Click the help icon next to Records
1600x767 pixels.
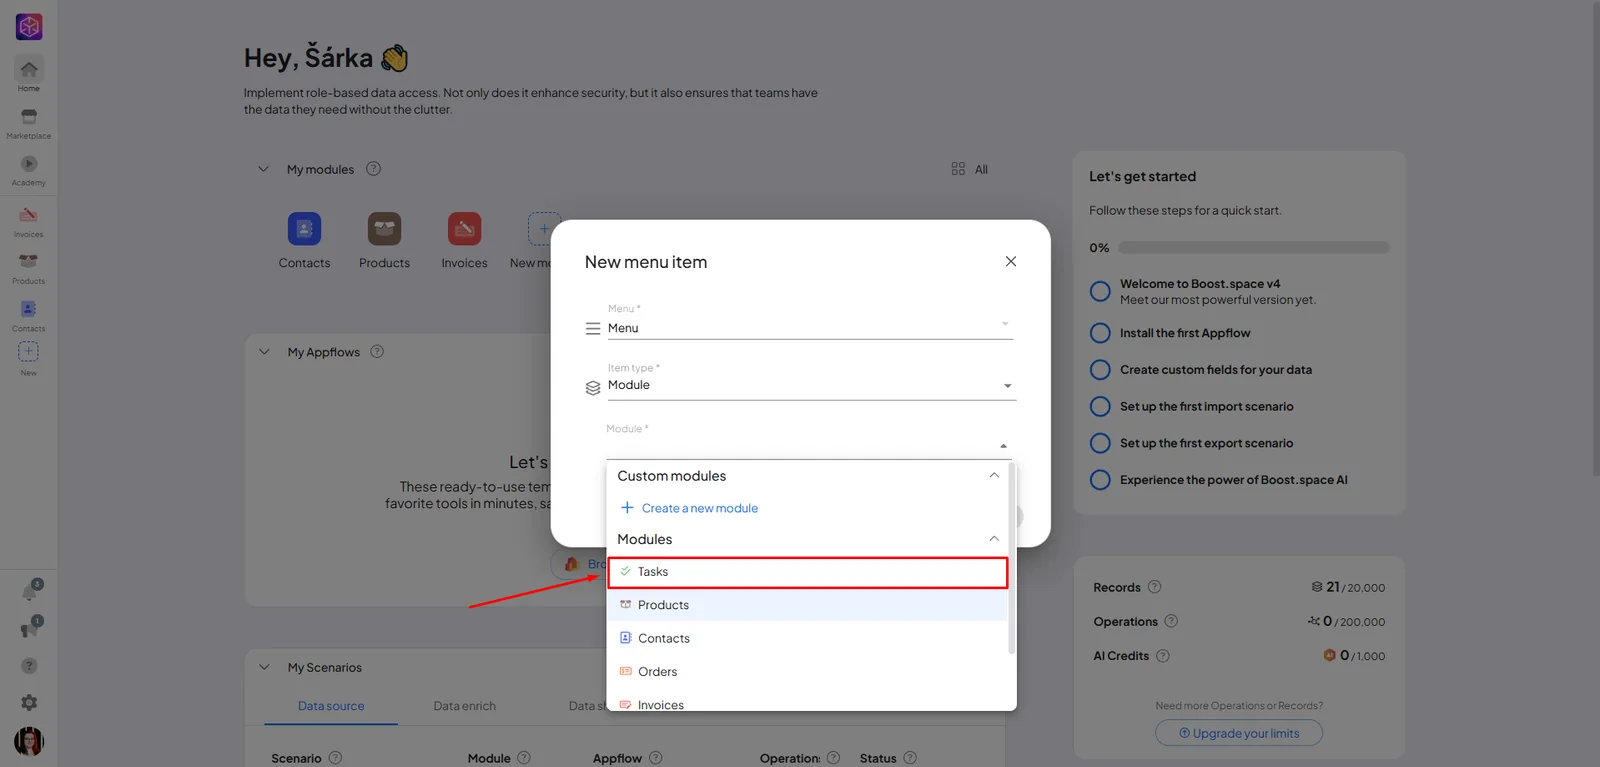[1154, 587]
